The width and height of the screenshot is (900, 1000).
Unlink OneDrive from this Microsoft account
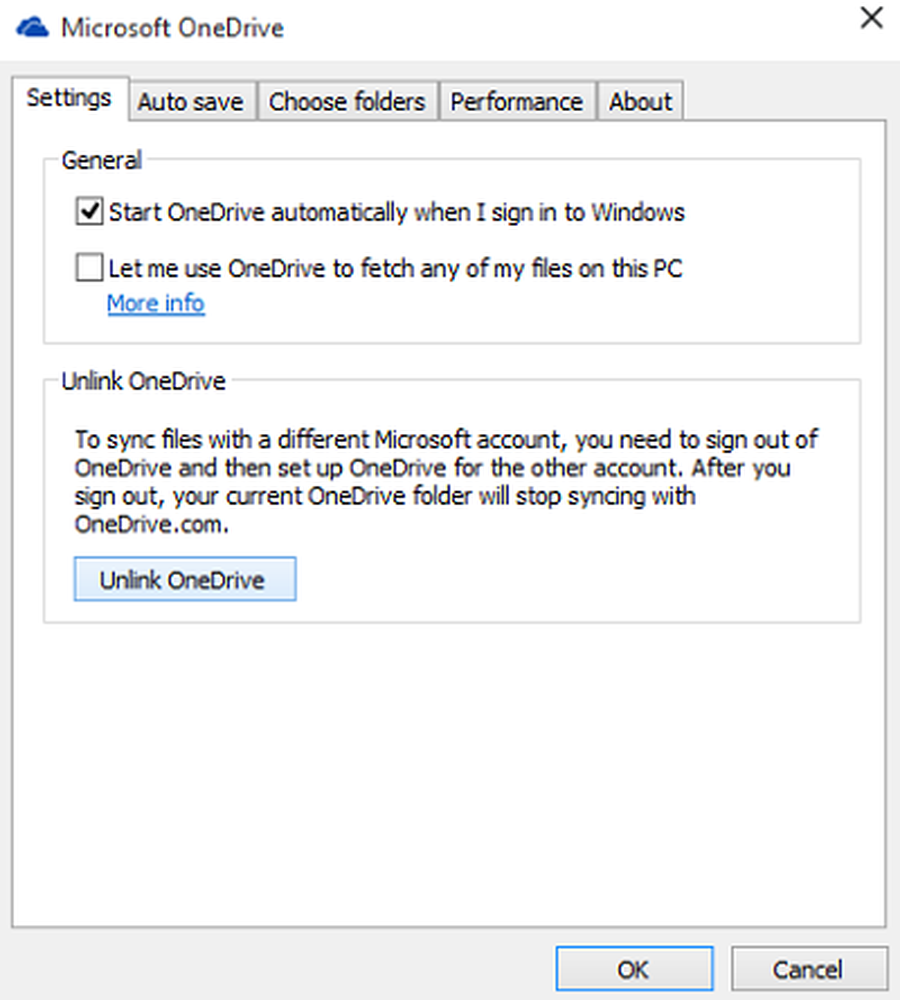(184, 579)
